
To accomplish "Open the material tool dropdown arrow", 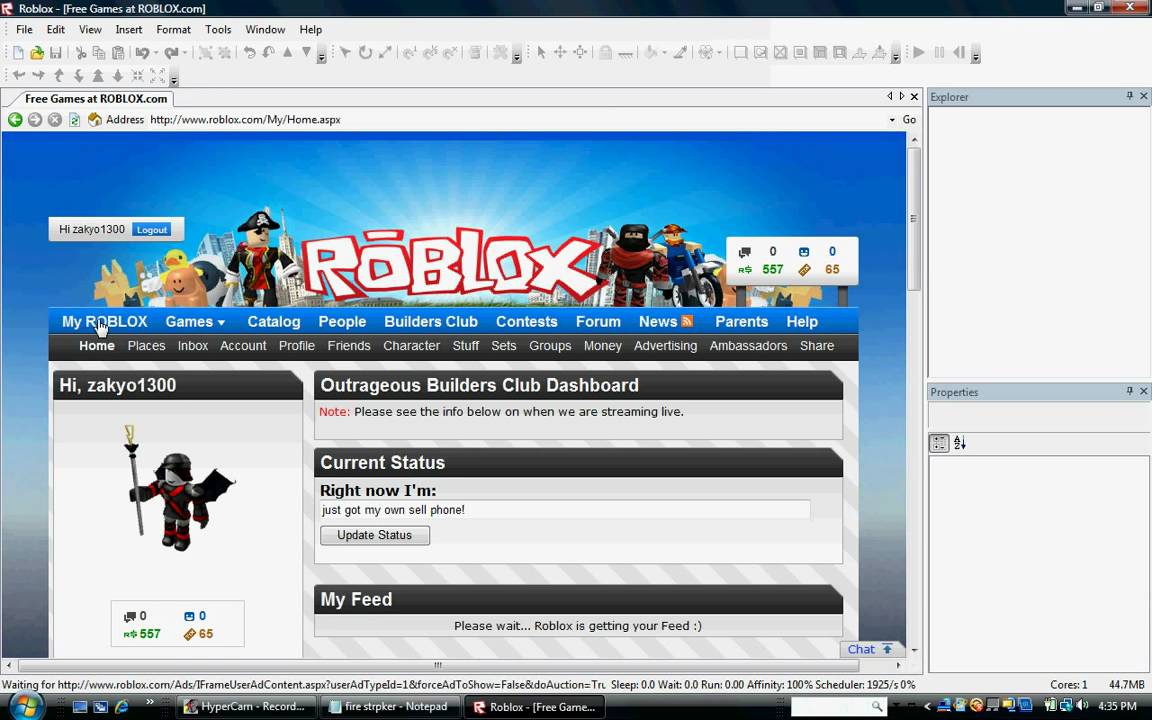I will 719,53.
